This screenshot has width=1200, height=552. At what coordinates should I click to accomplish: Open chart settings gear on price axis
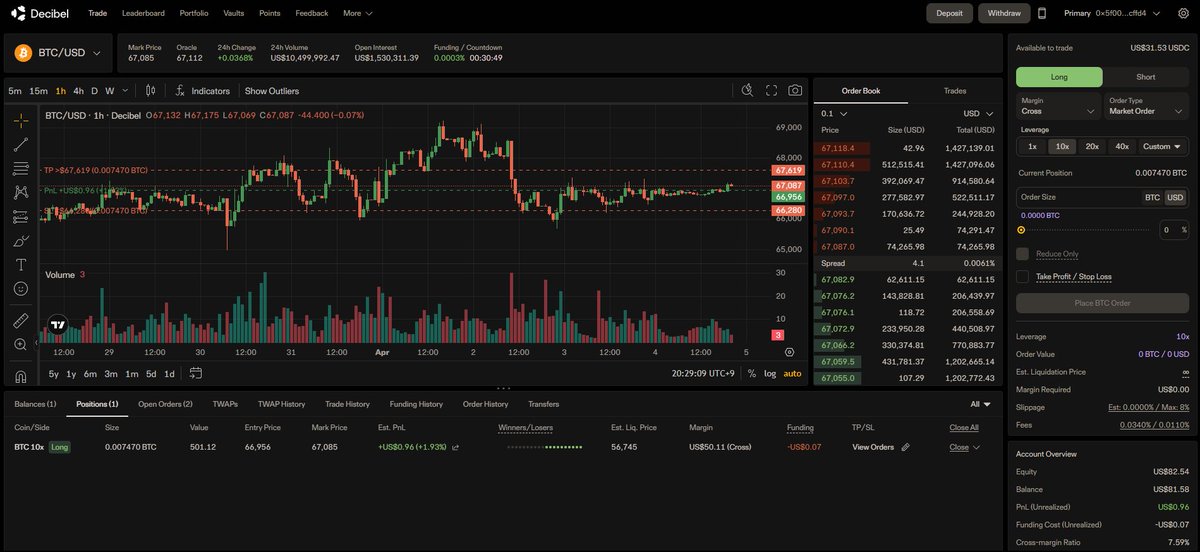790,352
